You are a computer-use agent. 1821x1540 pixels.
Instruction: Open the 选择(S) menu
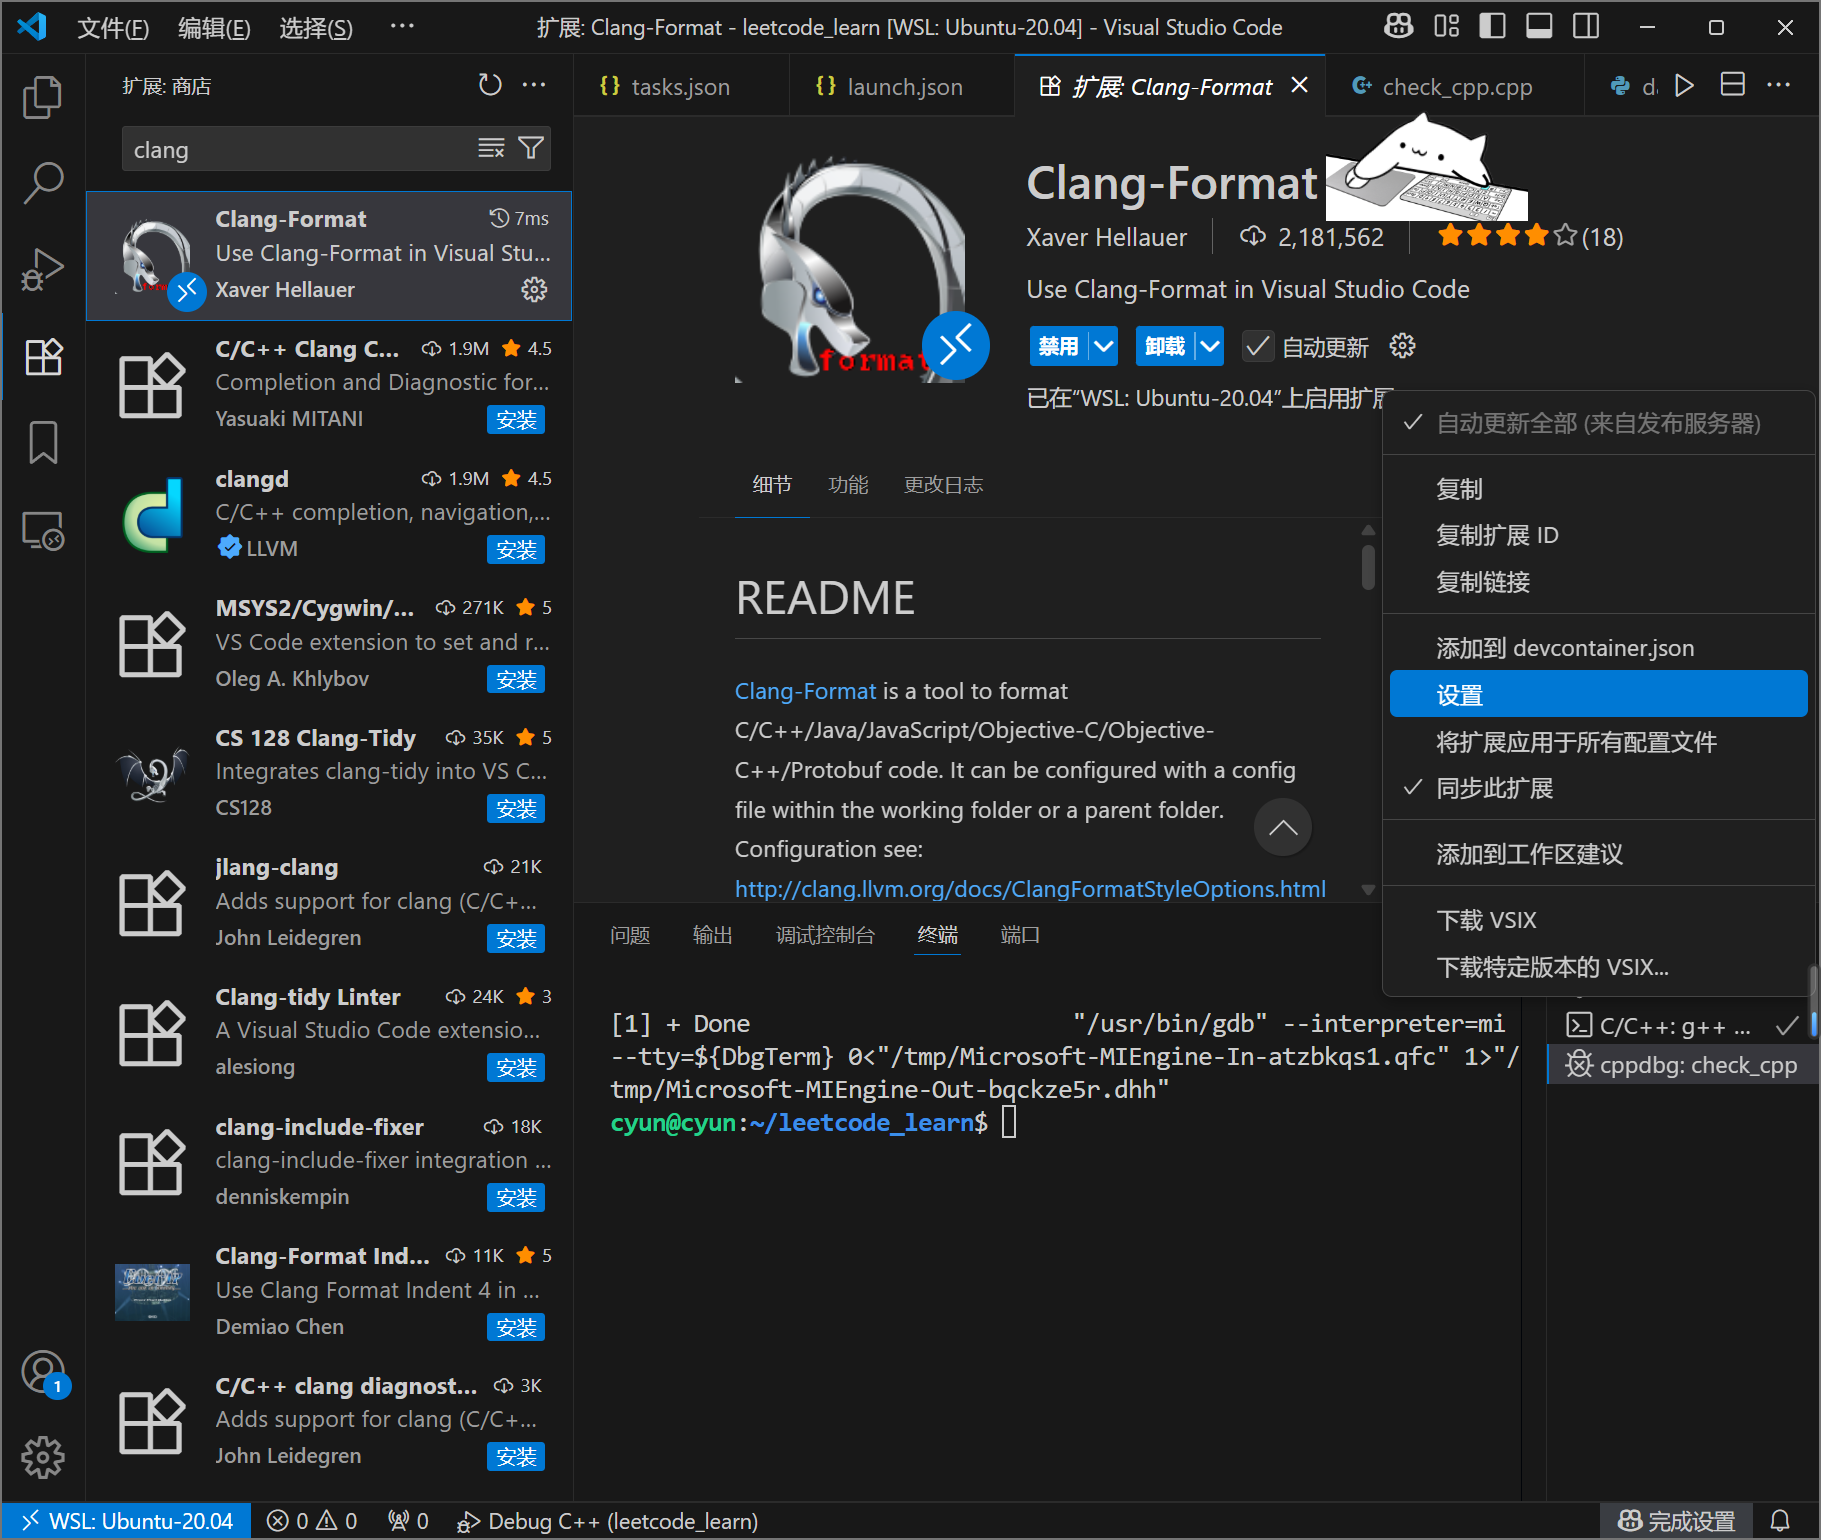coord(316,28)
